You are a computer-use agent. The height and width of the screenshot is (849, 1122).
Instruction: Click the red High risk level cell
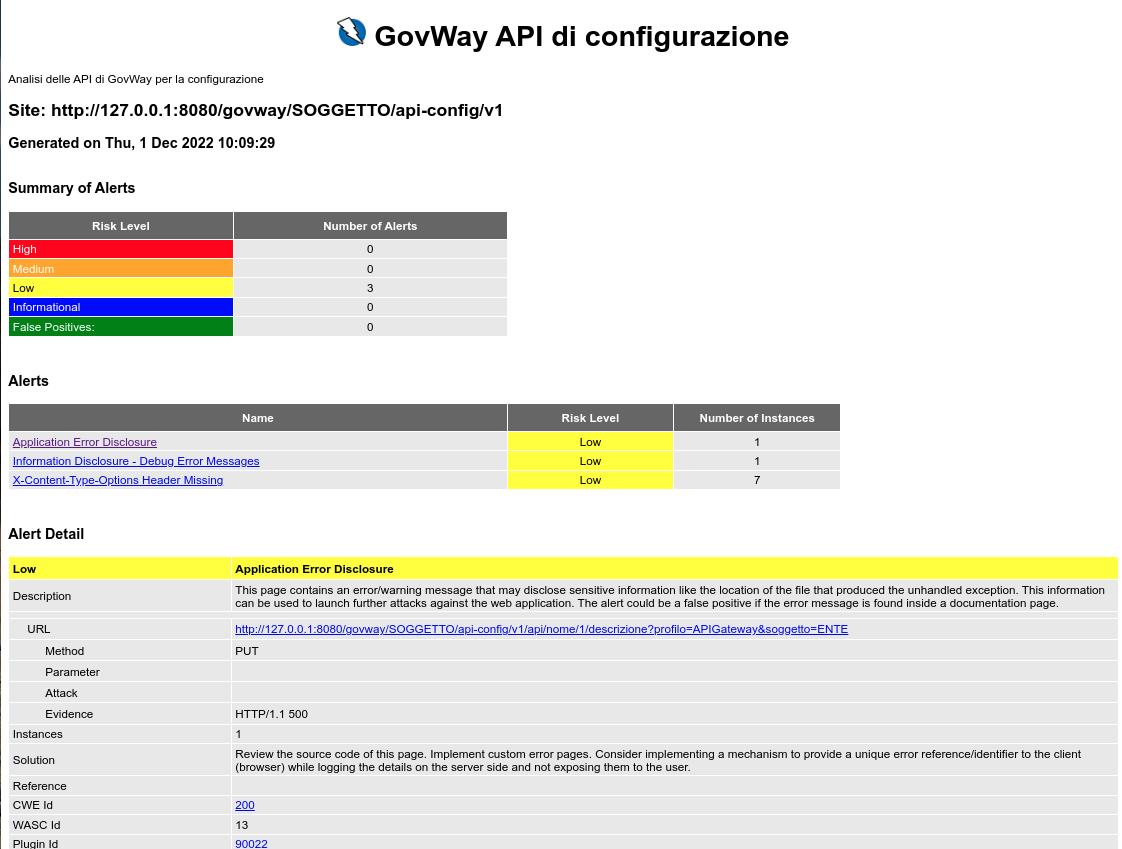click(121, 249)
